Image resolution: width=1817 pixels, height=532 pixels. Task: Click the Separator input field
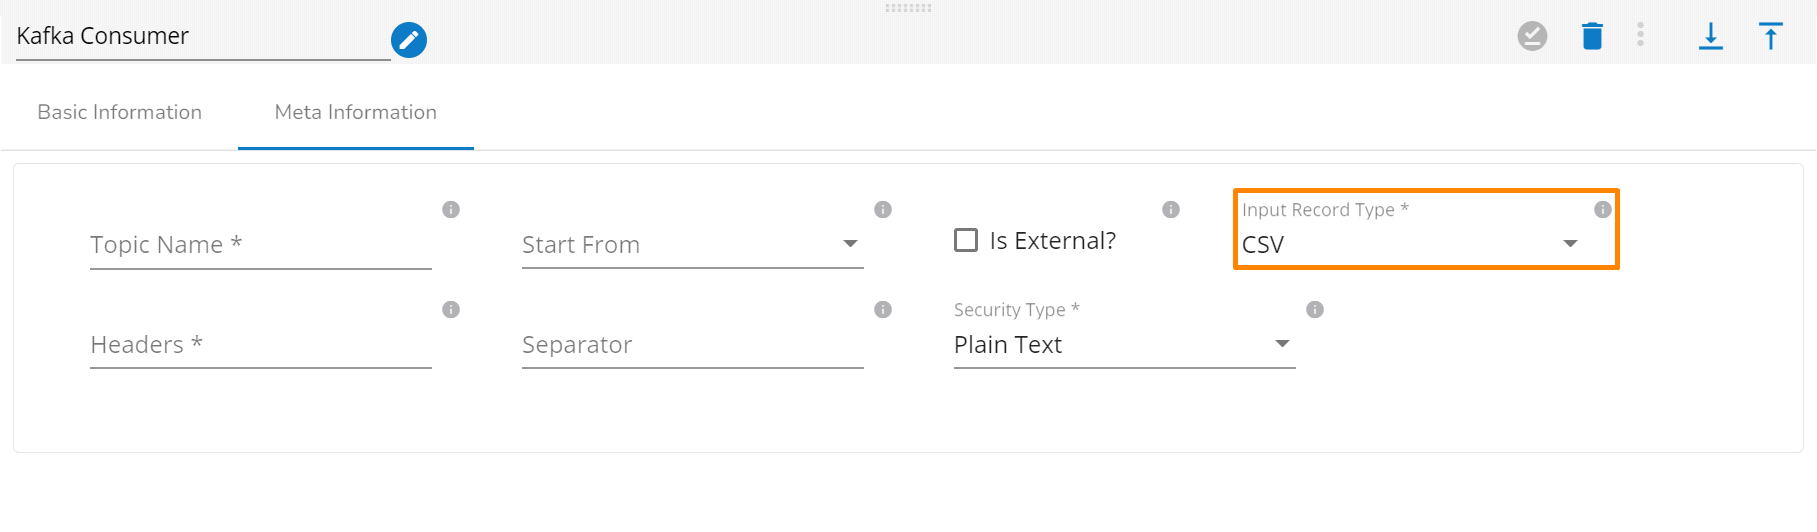click(x=692, y=345)
